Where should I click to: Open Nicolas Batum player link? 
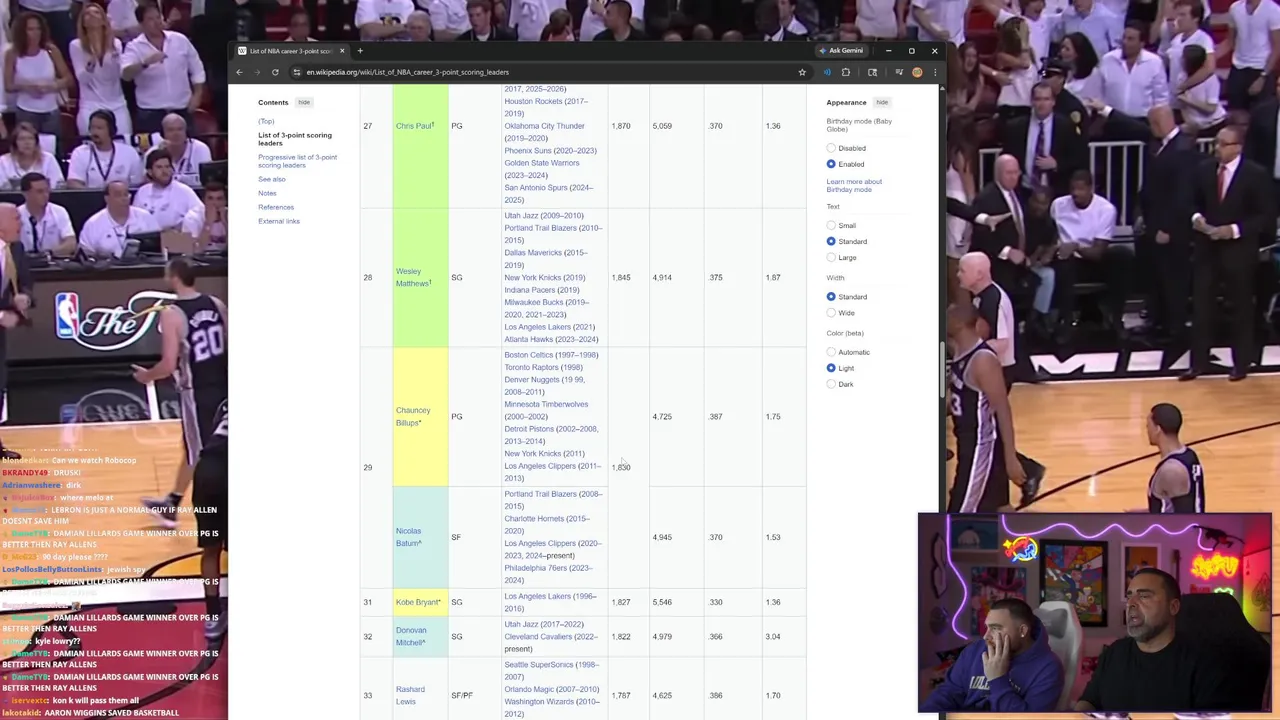pyautogui.click(x=408, y=537)
